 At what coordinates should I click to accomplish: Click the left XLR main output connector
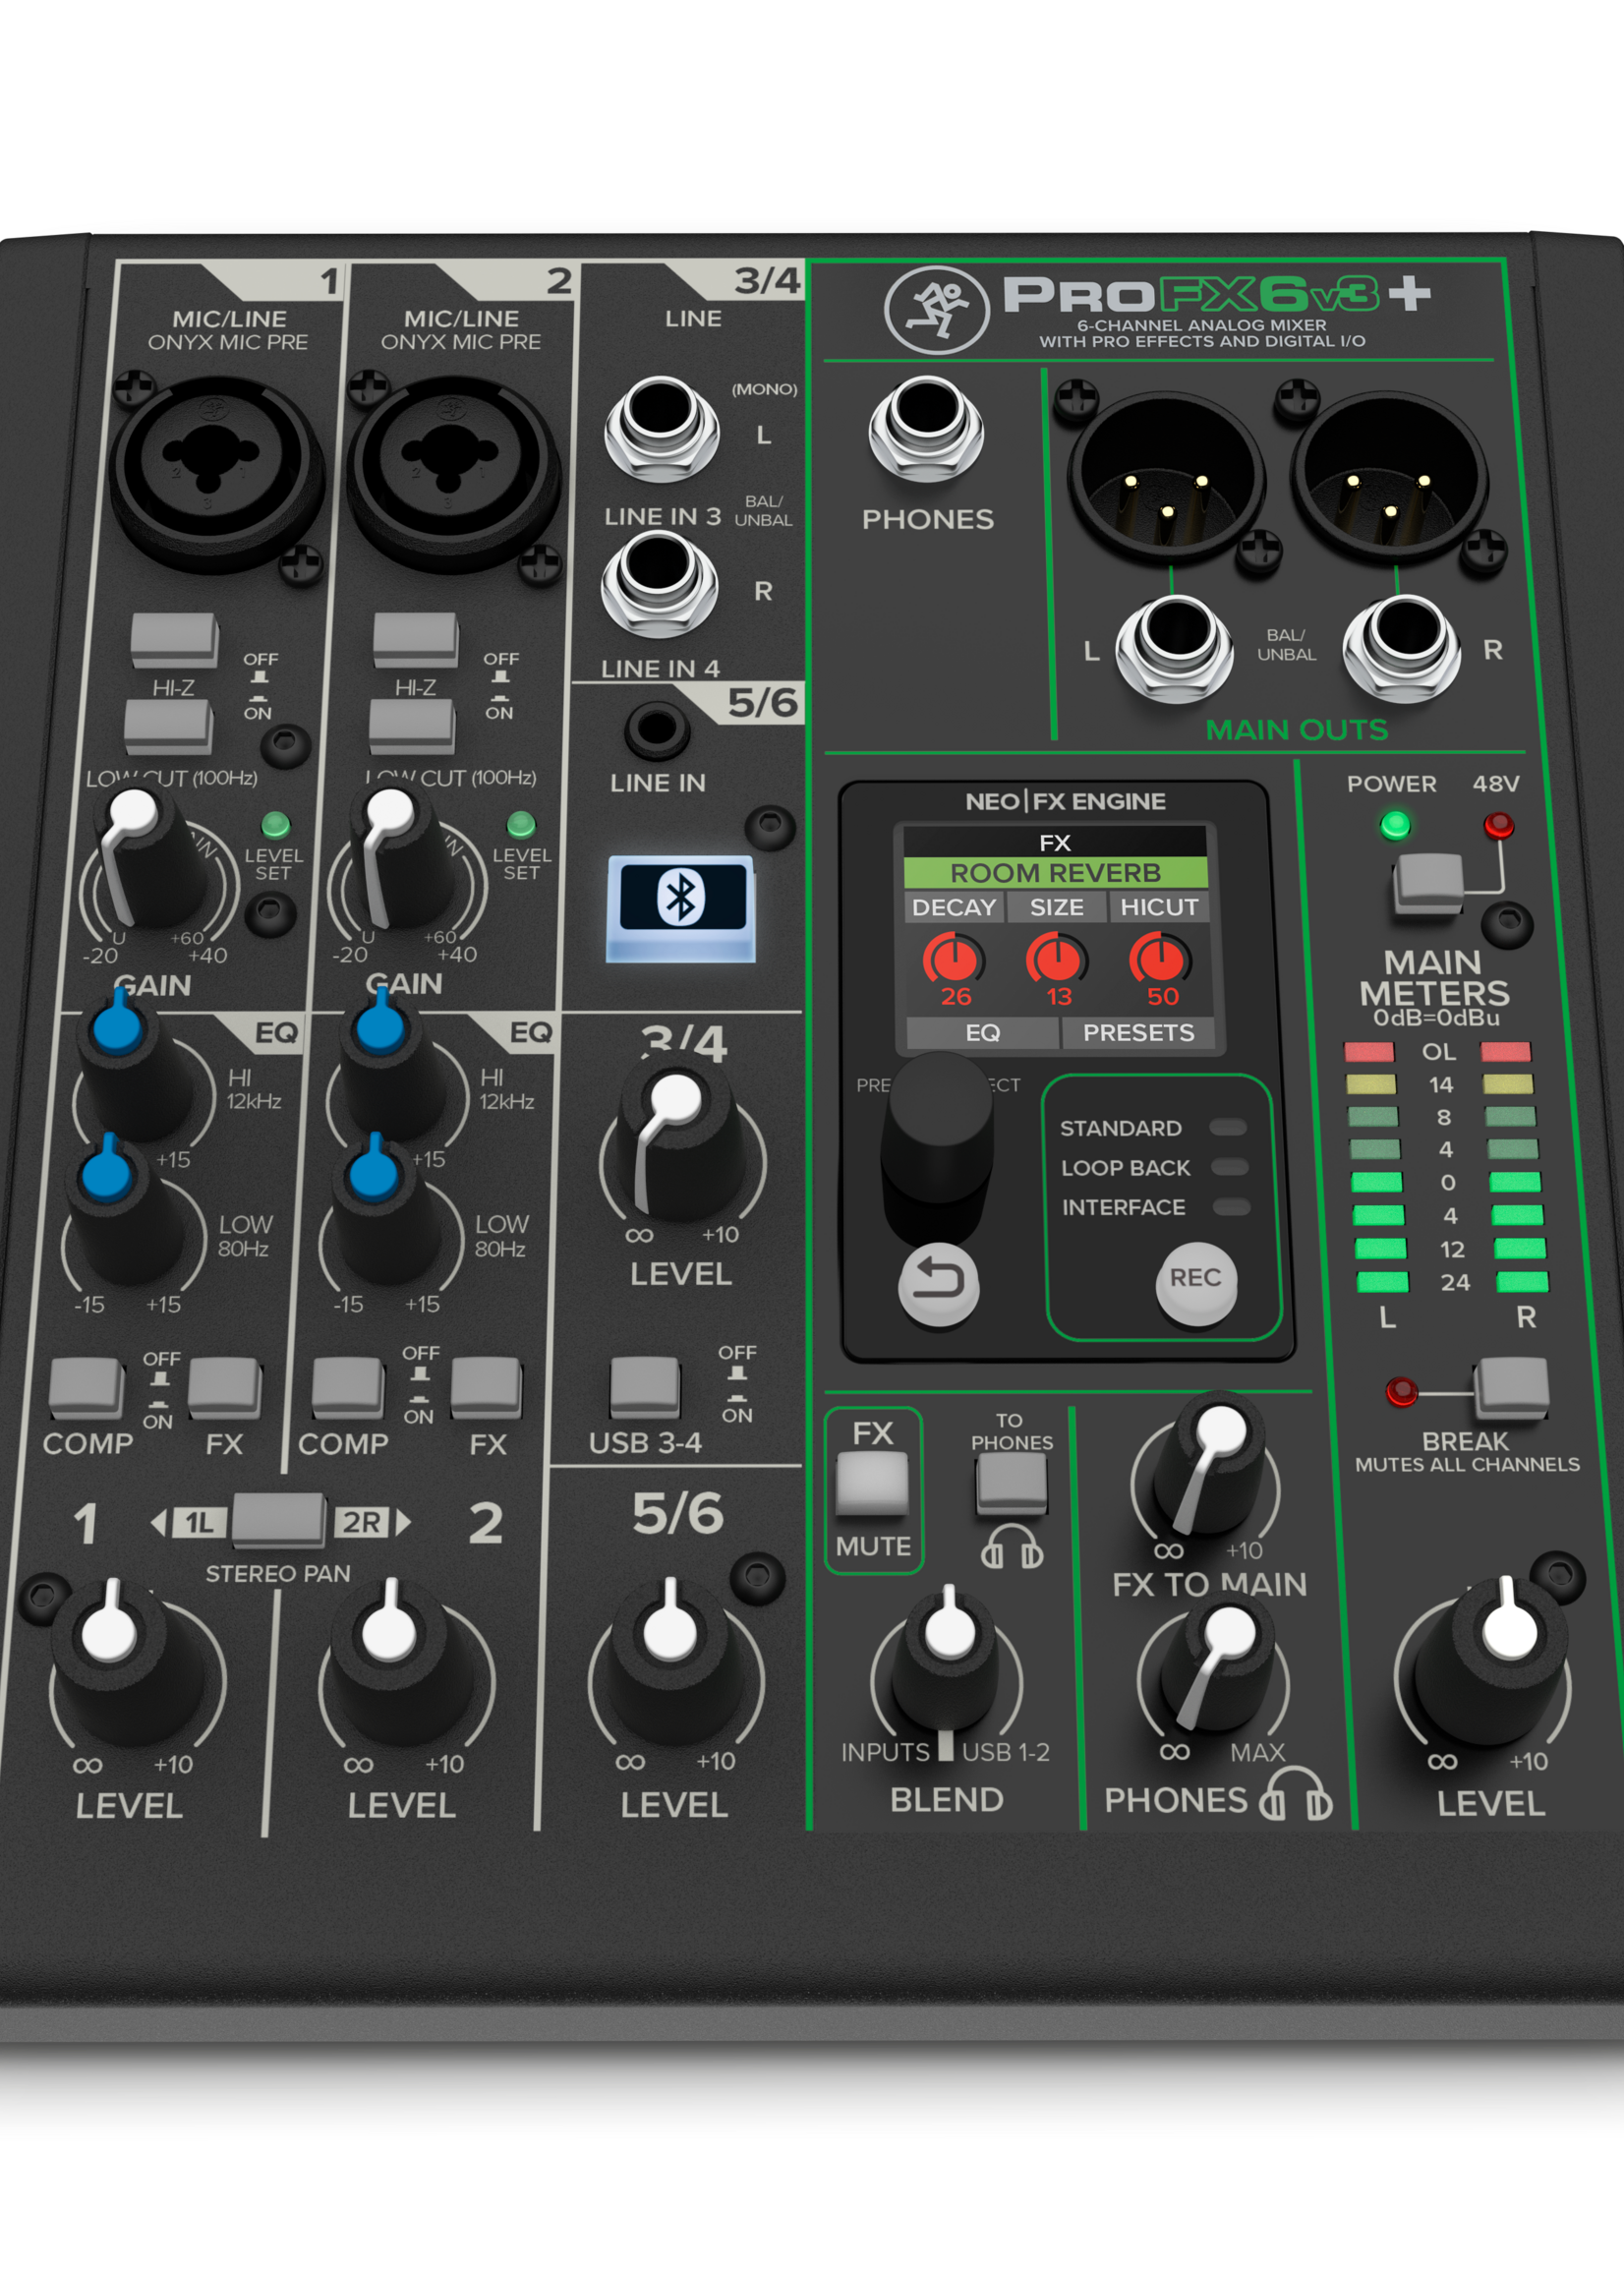pos(1166,479)
